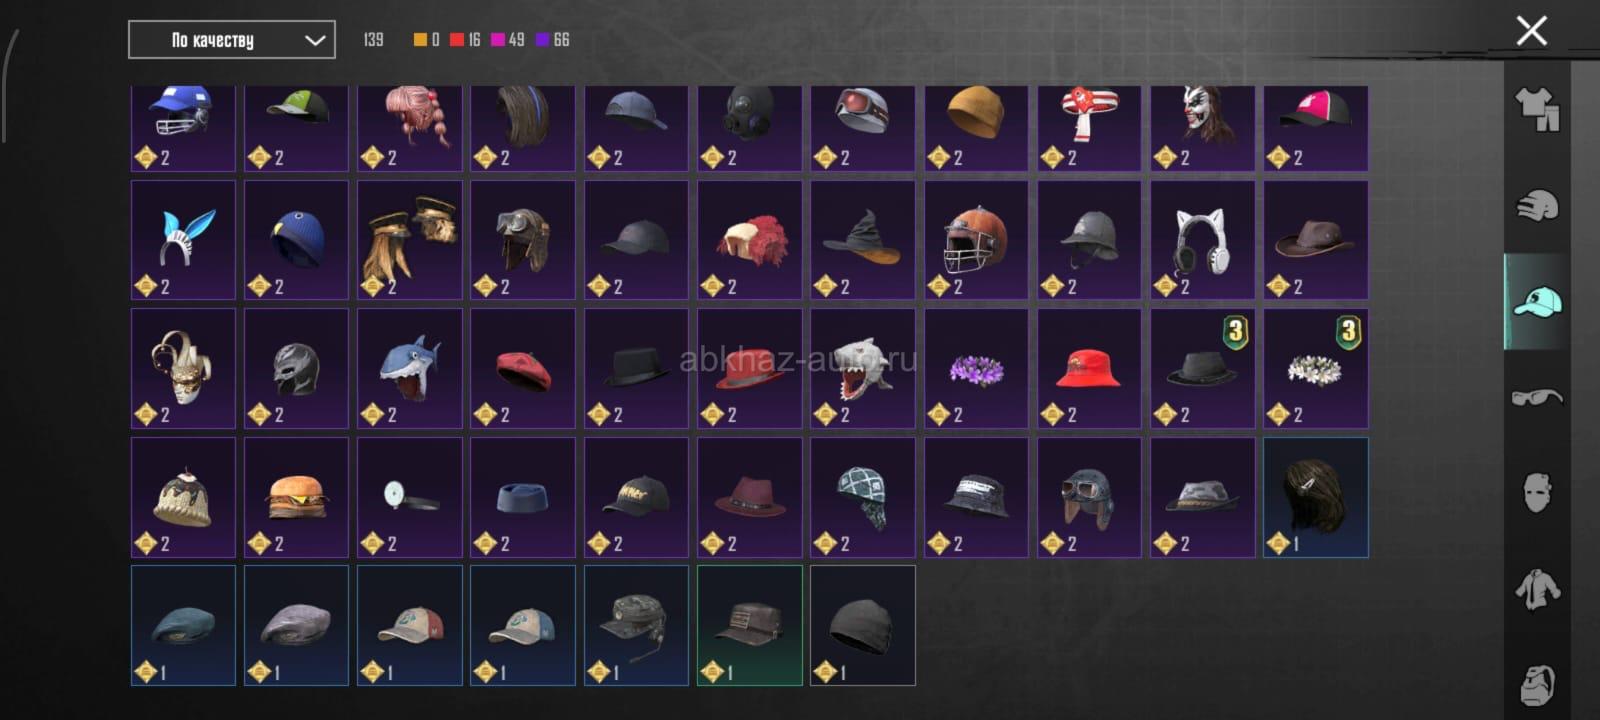This screenshot has height=720, width=1600.
Task: Select the purple flower crown item
Action: 976,368
